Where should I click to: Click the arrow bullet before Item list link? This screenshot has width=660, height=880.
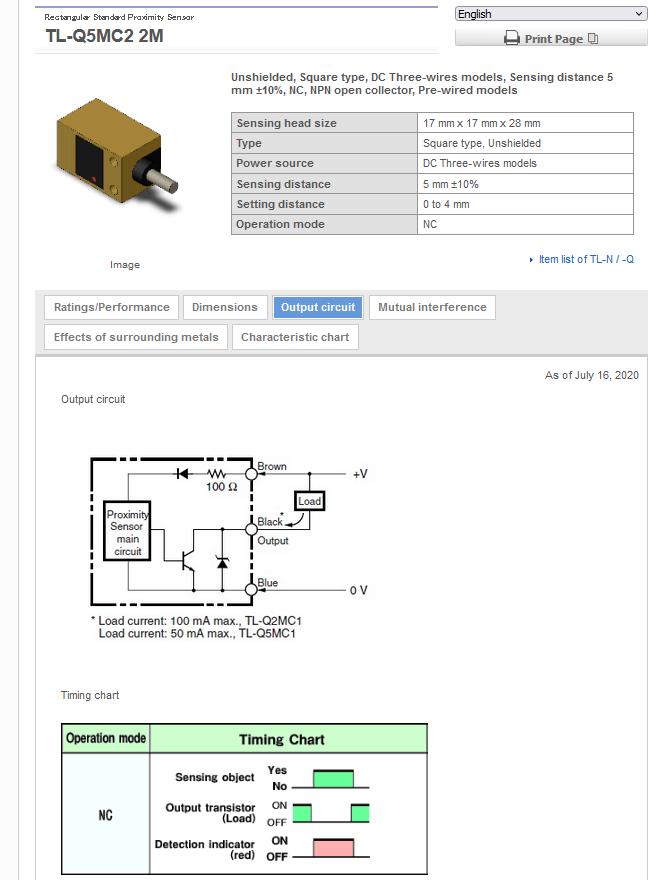pos(531,260)
